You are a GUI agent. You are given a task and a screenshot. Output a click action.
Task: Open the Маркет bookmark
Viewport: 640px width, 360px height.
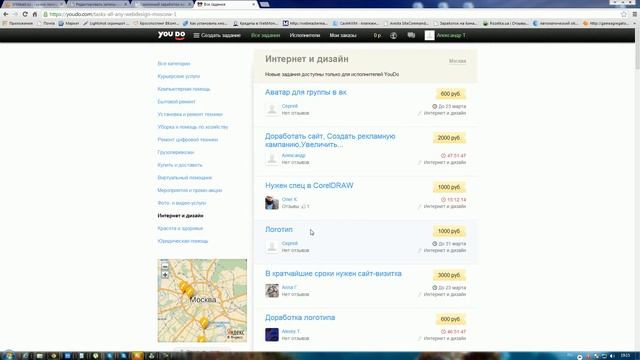69,23
